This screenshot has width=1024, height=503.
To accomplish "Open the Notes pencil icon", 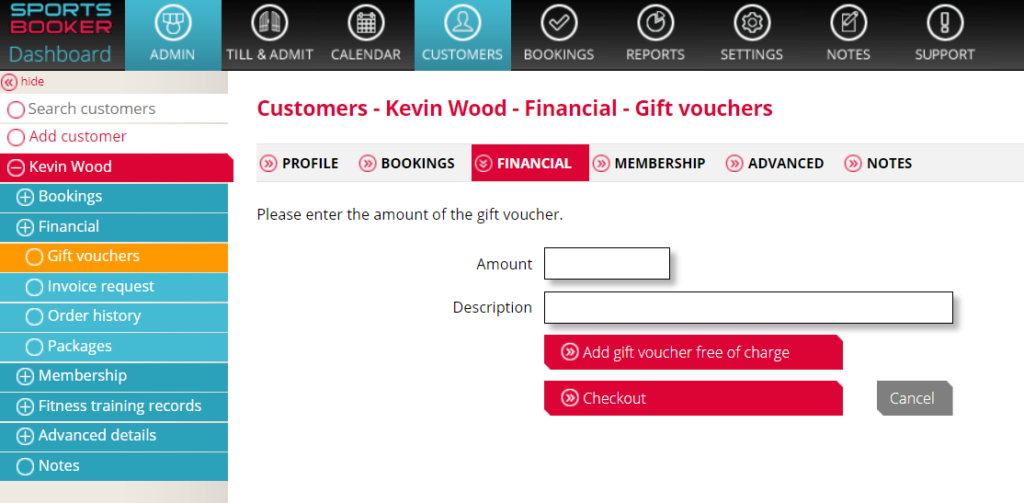I will (848, 24).
